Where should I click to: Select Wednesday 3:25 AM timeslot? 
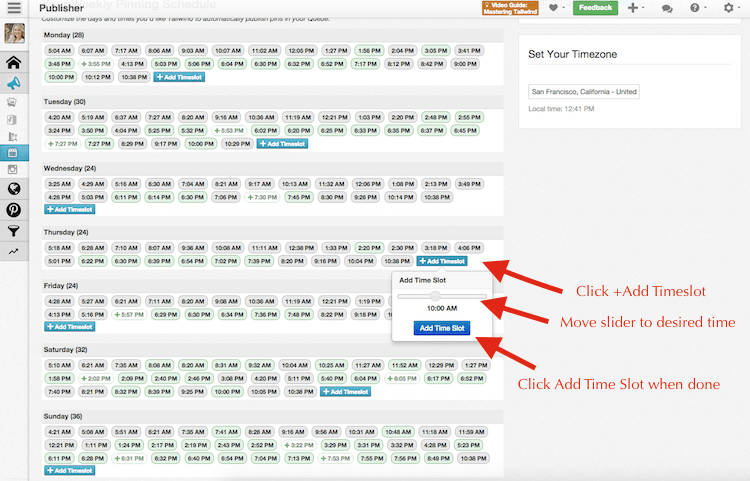pos(59,184)
